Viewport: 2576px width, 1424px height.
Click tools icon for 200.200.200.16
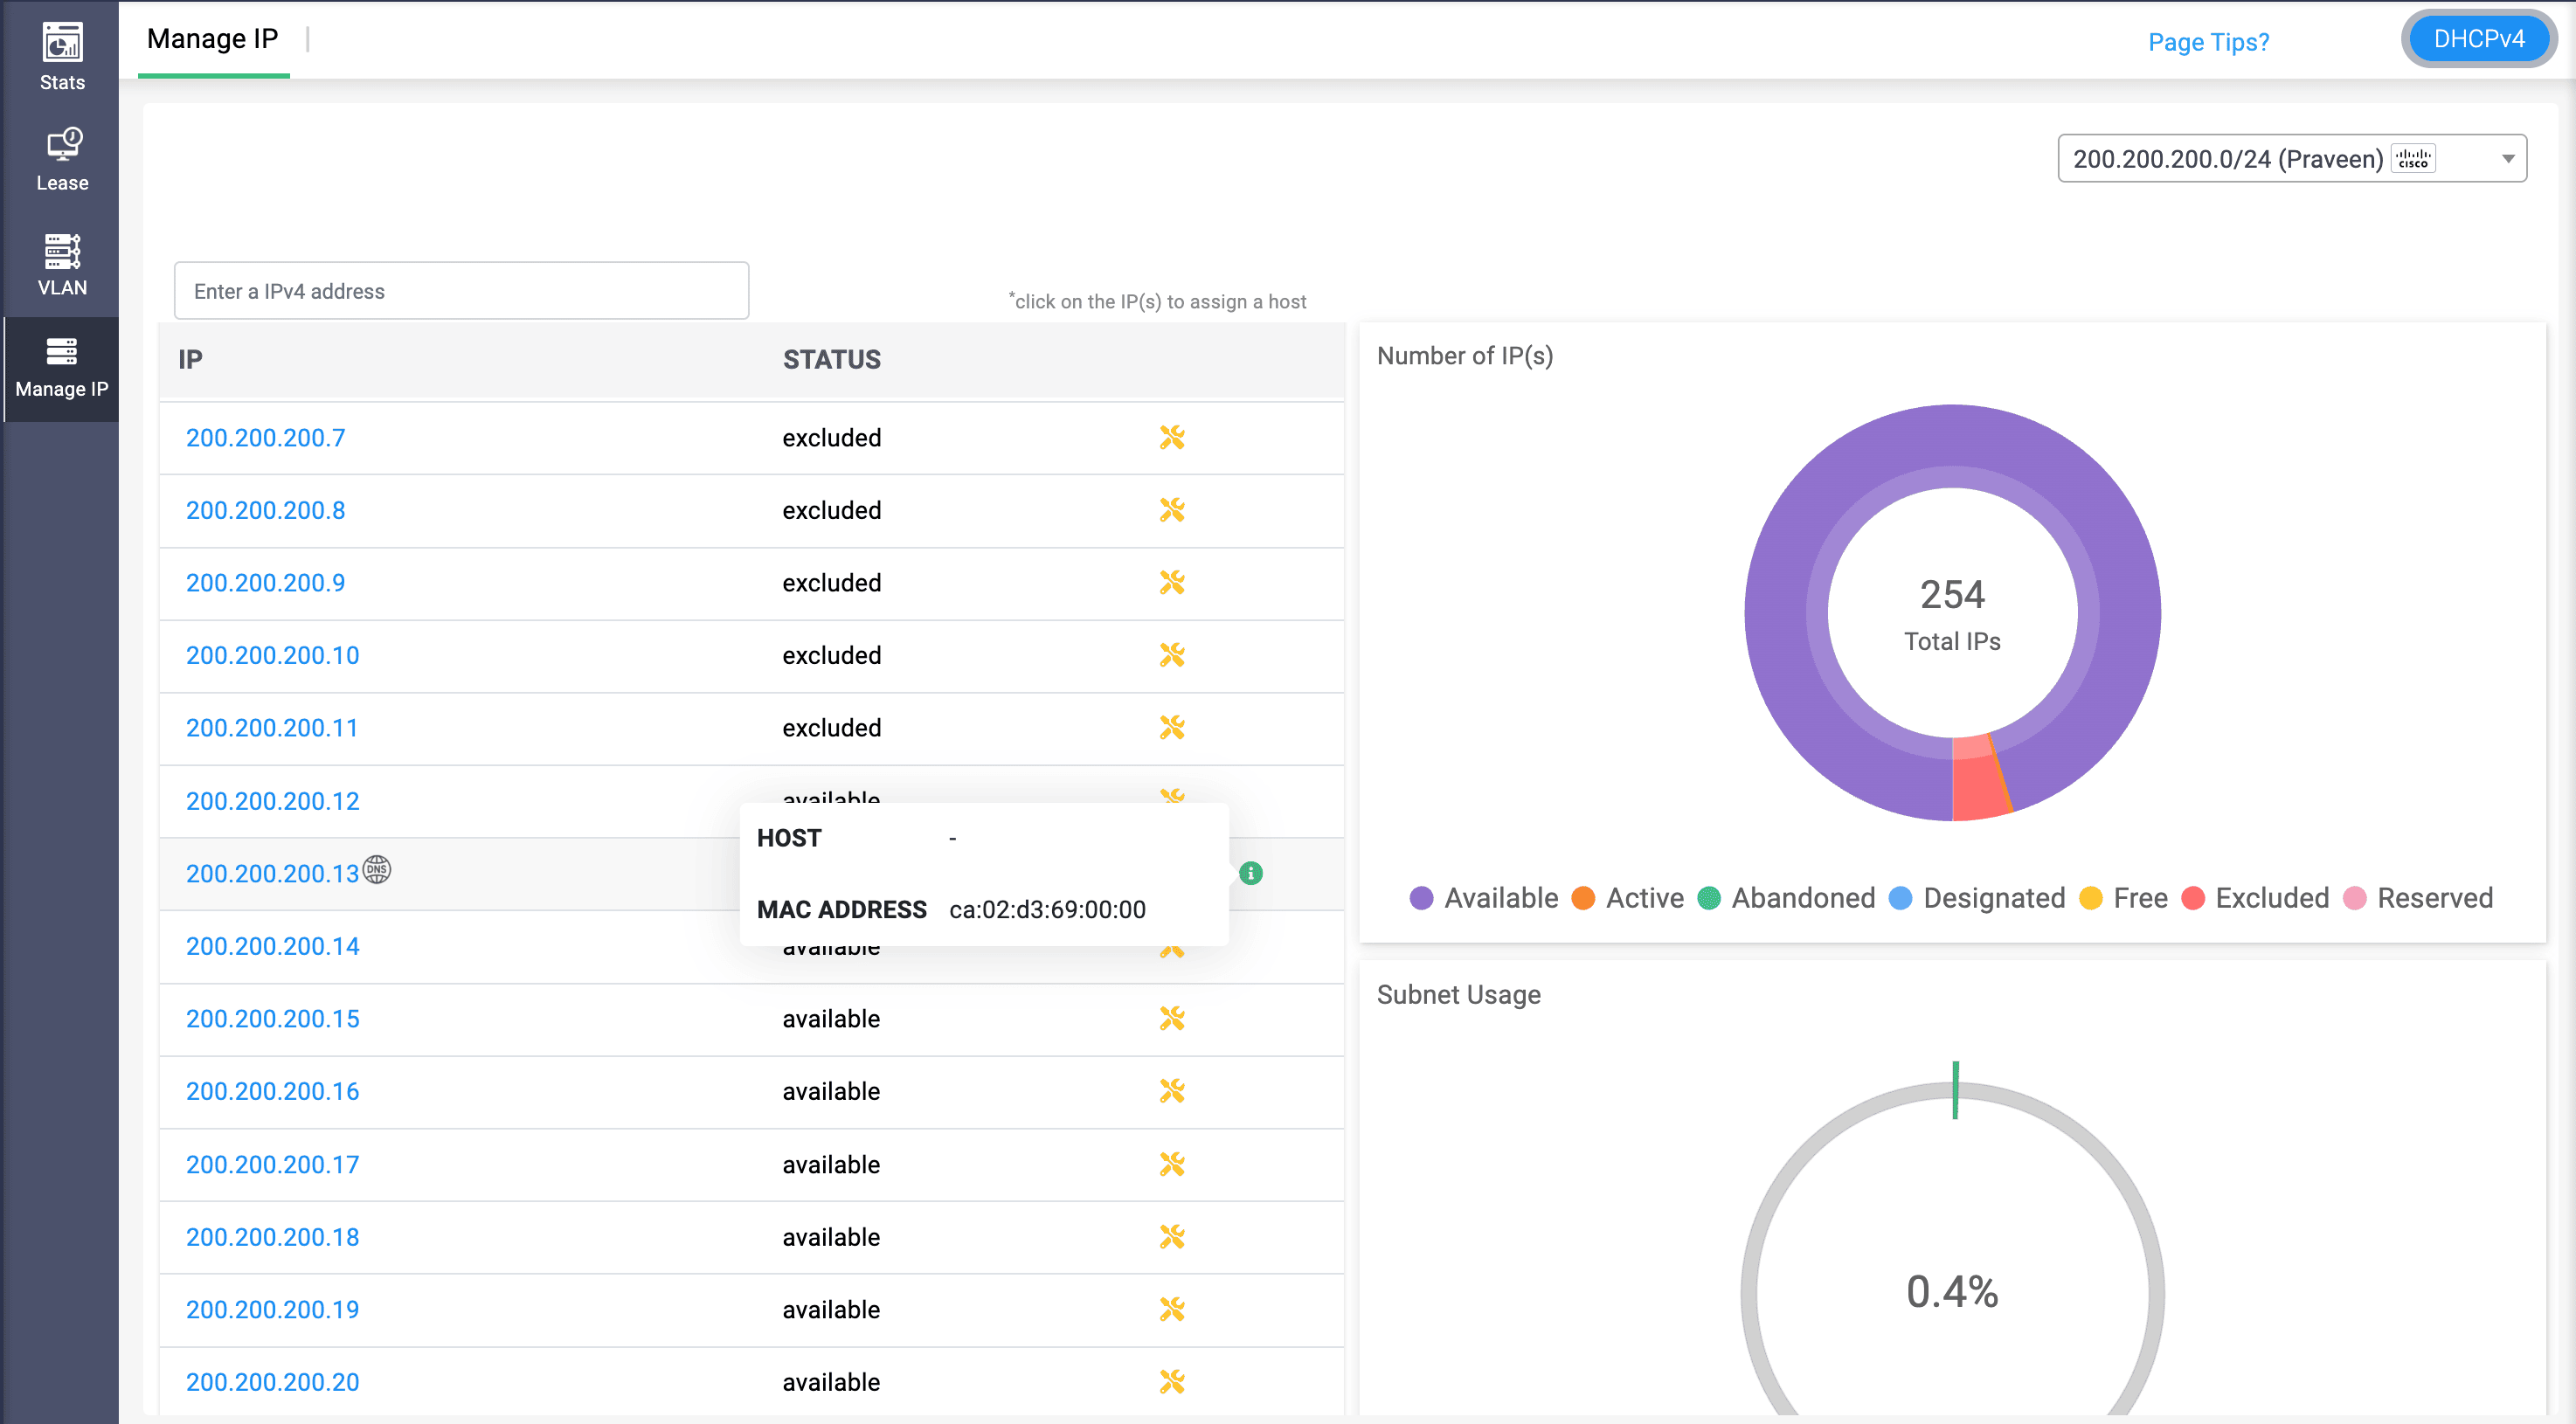pos(1172,1091)
